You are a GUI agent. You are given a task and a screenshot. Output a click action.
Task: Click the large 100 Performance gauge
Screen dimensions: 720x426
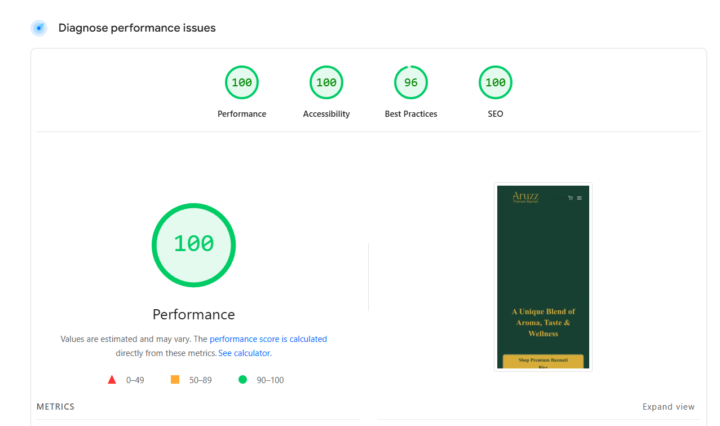pos(194,245)
